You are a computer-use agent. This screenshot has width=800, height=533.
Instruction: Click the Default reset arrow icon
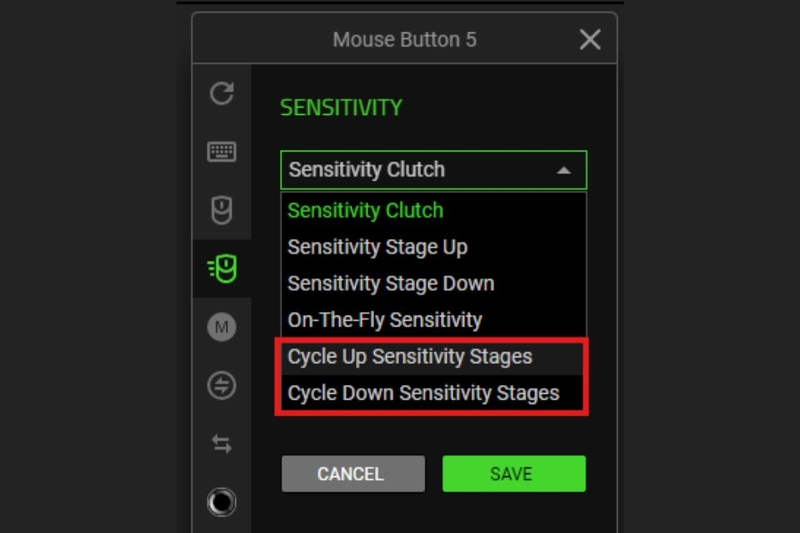pyautogui.click(x=221, y=93)
